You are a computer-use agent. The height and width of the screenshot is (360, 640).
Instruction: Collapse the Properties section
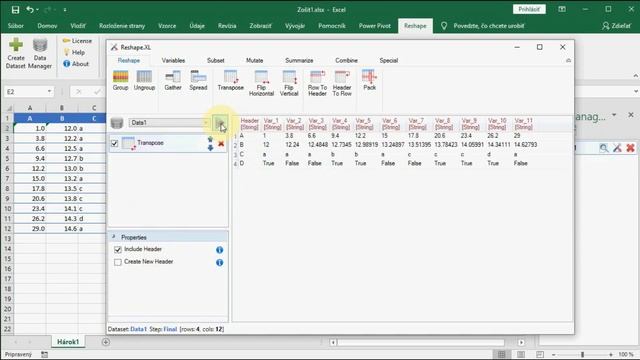click(114, 237)
